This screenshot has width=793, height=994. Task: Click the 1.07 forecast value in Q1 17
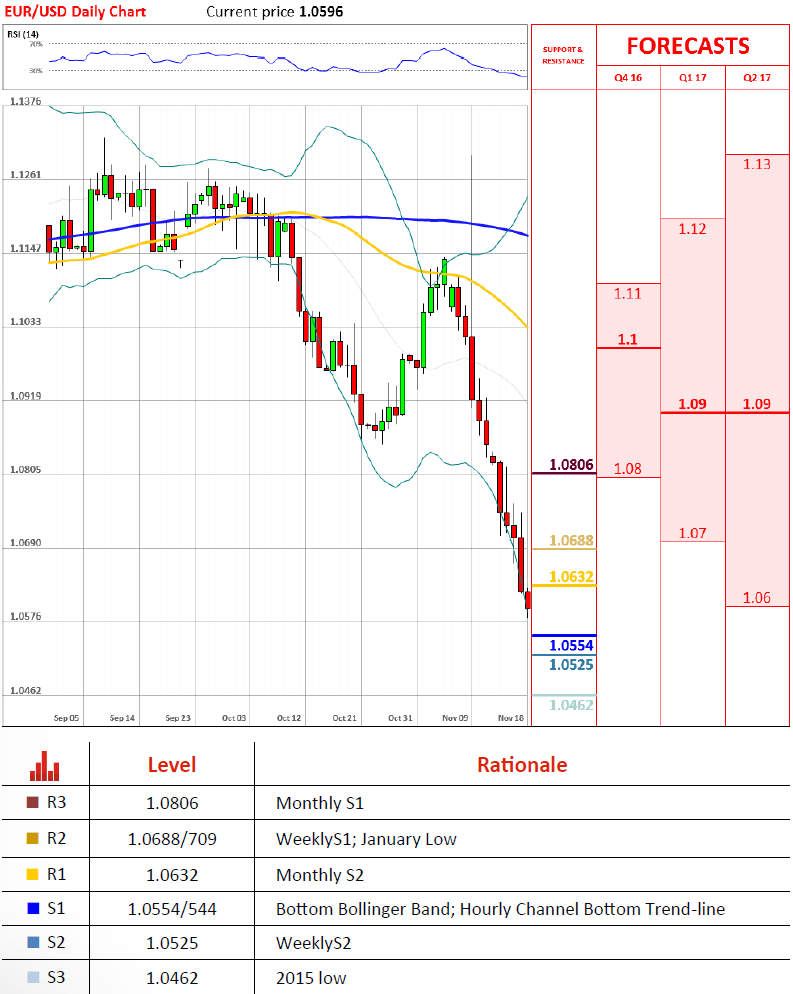[x=692, y=533]
